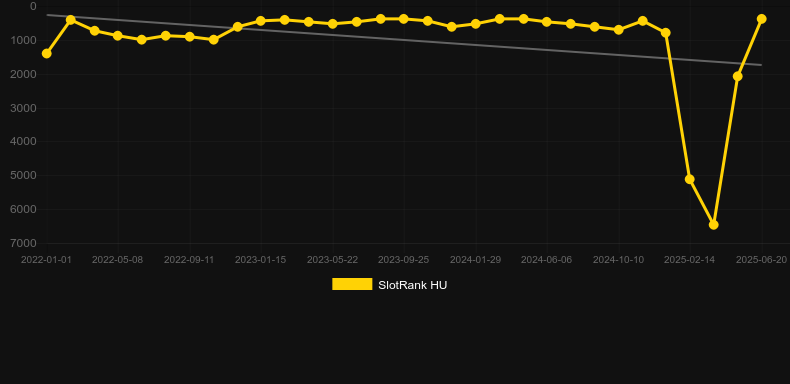Select the data point above 2022-05-08
The image size is (790, 384).
[118, 36]
